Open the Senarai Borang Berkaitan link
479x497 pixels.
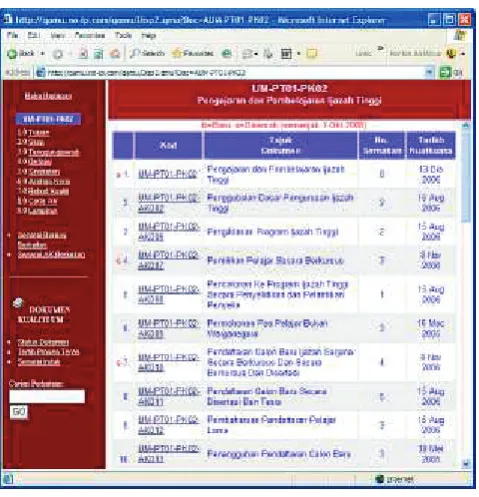click(42, 240)
